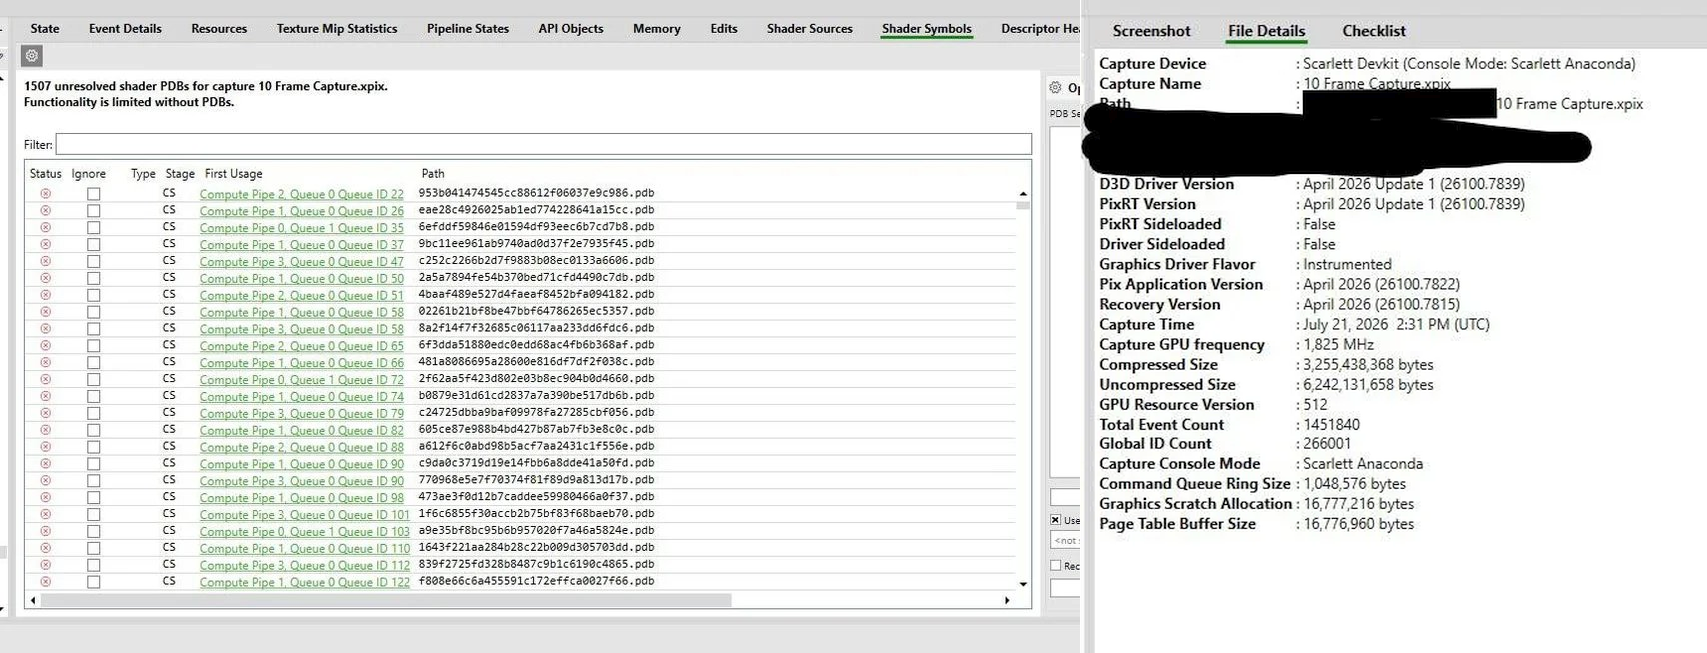The width and height of the screenshot is (1707, 653).
Task: Click the error status icon for 6f3dda51880edc0edd68ac4fb6b368af.pdb
Action: coord(45,346)
